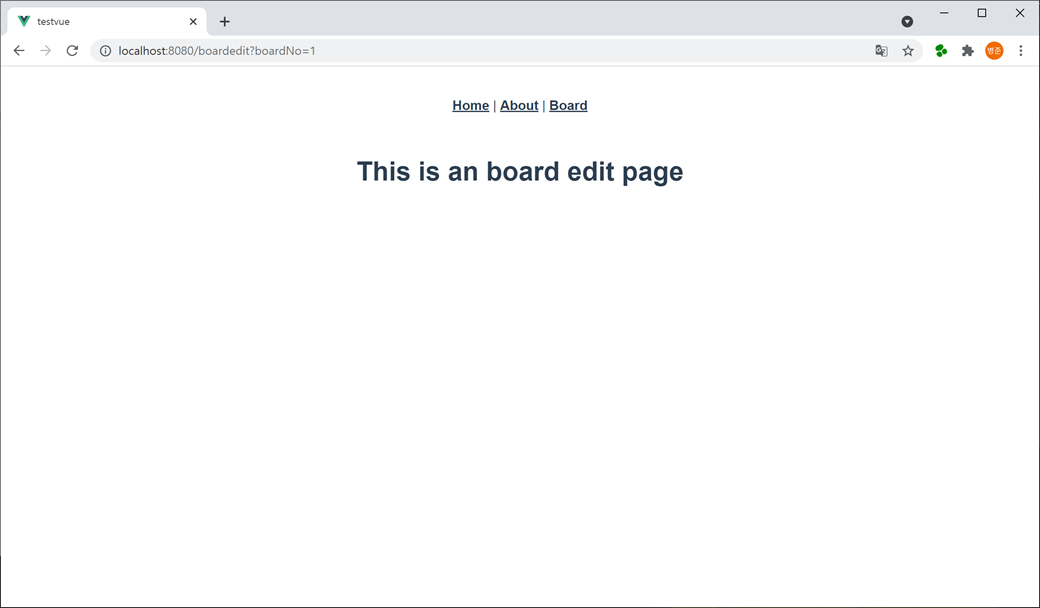Click the forward navigation arrow
Image resolution: width=1040 pixels, height=608 pixels.
pyautogui.click(x=45, y=50)
